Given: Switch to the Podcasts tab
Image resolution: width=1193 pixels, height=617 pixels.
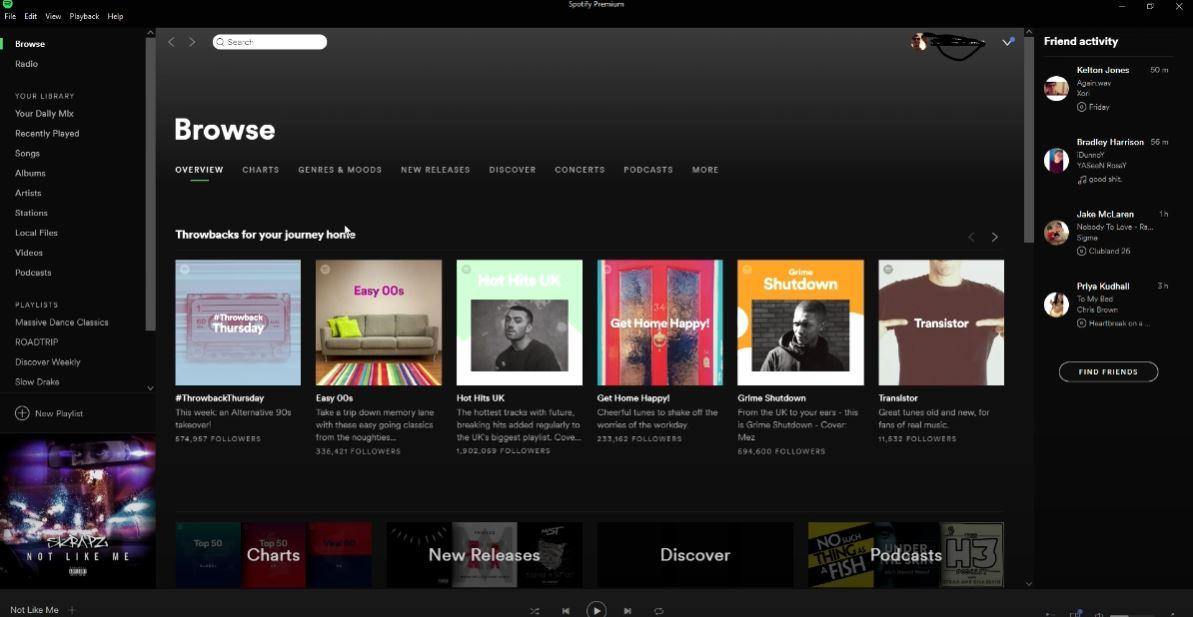Looking at the screenshot, I should click(648, 170).
